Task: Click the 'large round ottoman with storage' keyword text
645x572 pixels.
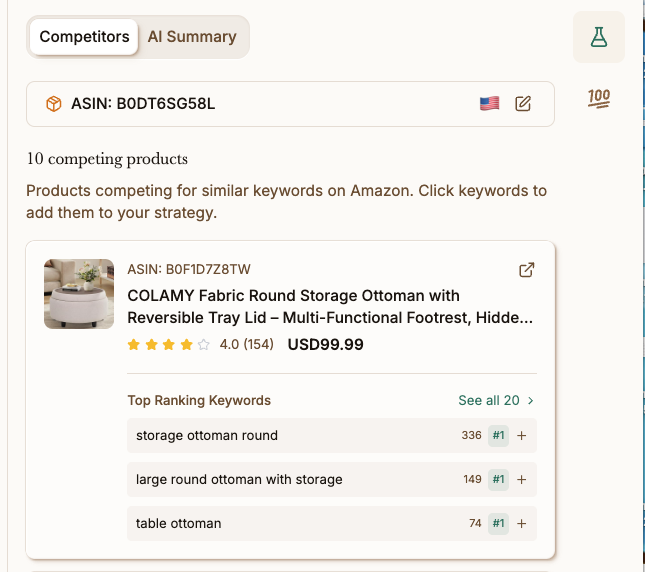Action: pyautogui.click(x=239, y=480)
